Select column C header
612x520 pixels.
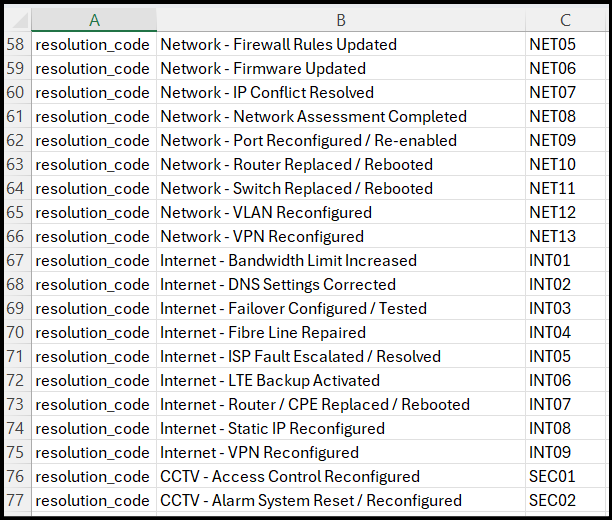click(566, 20)
